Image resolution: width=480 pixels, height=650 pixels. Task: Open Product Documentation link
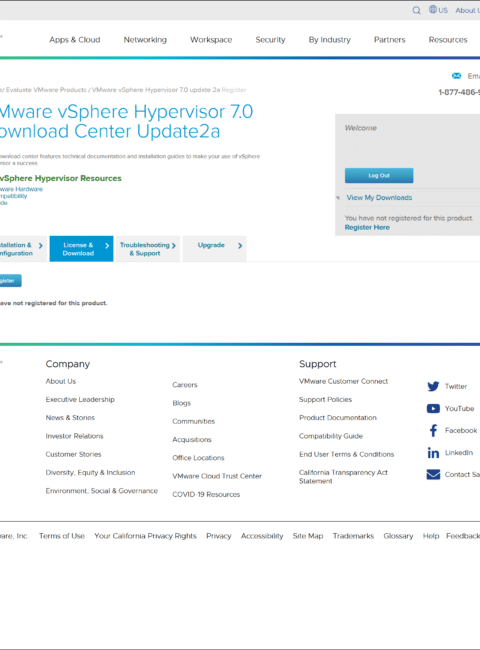pyautogui.click(x=338, y=417)
